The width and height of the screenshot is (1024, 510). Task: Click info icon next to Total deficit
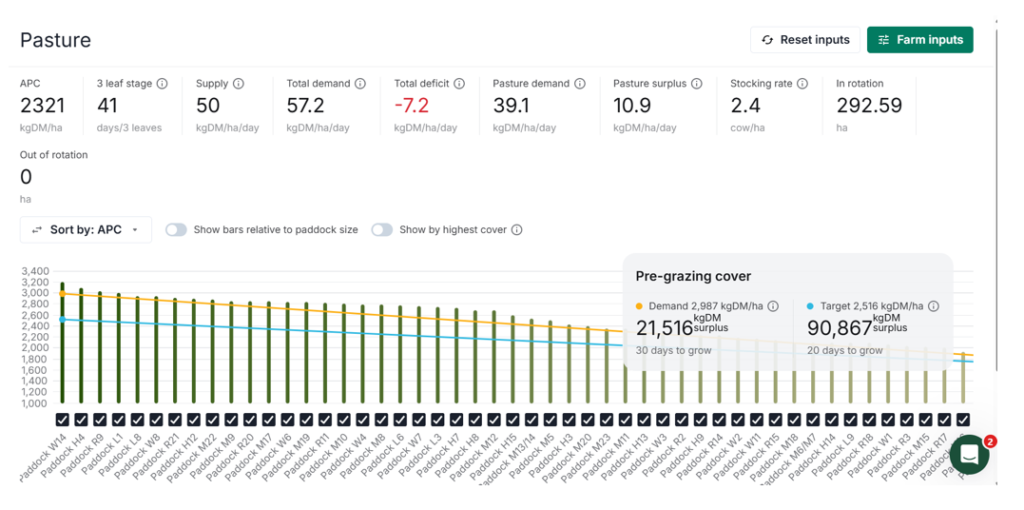tap(459, 84)
